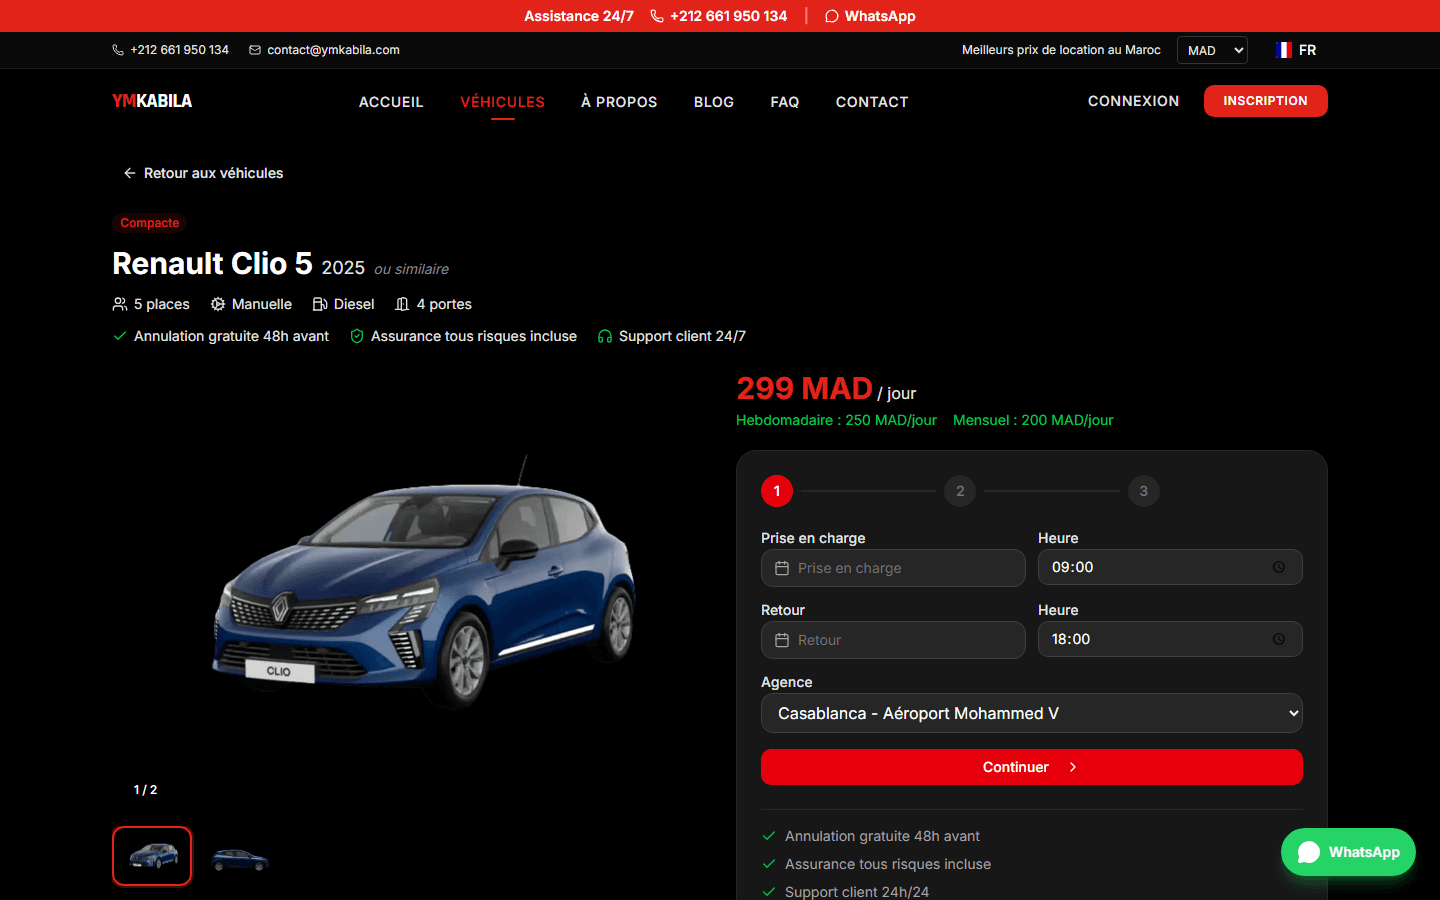Click the red Continuer button
Screen dimensions: 1440x900
coord(1032,767)
